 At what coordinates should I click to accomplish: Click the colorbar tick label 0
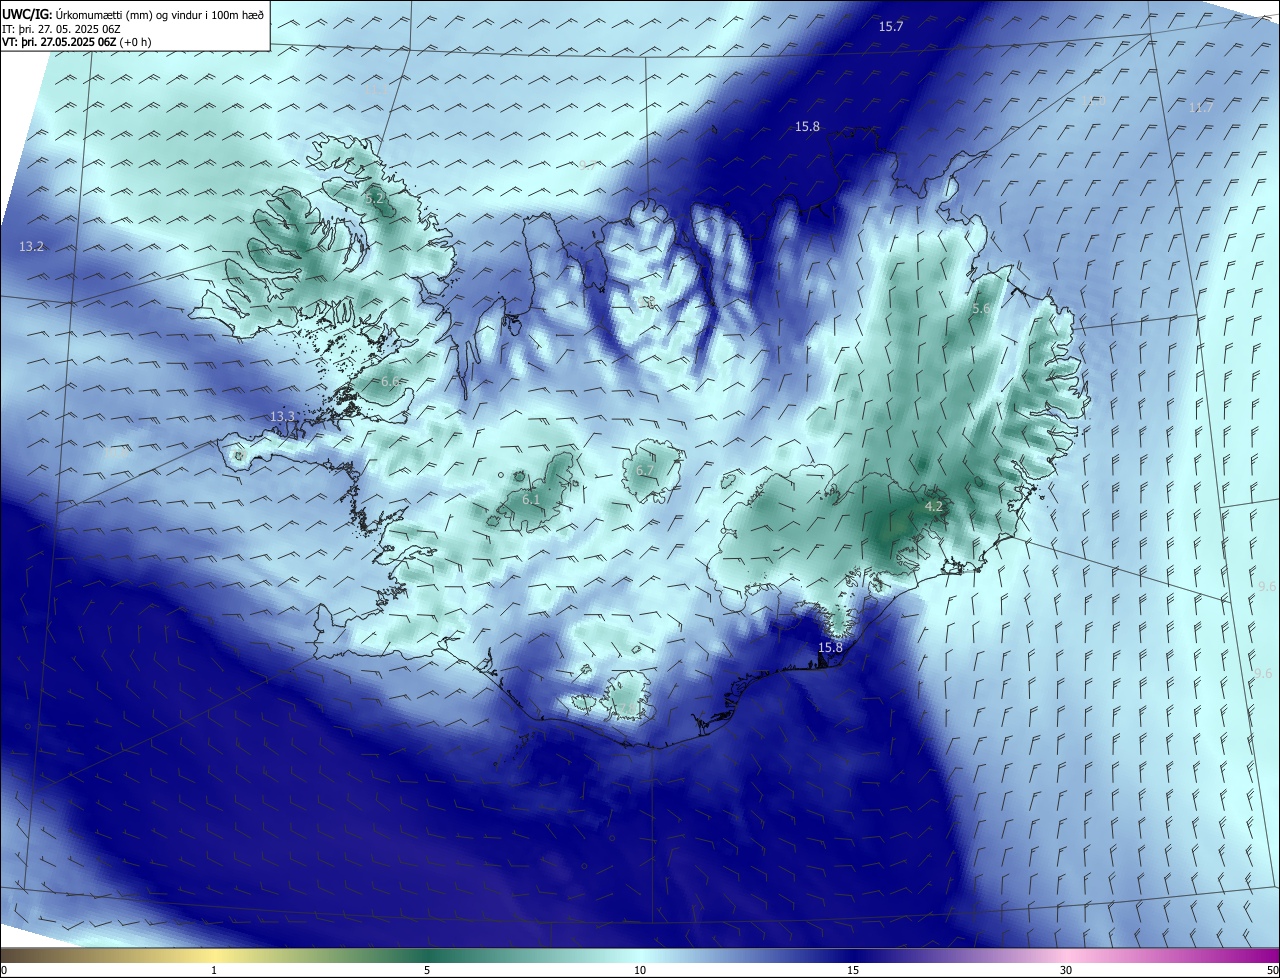pos(4,970)
